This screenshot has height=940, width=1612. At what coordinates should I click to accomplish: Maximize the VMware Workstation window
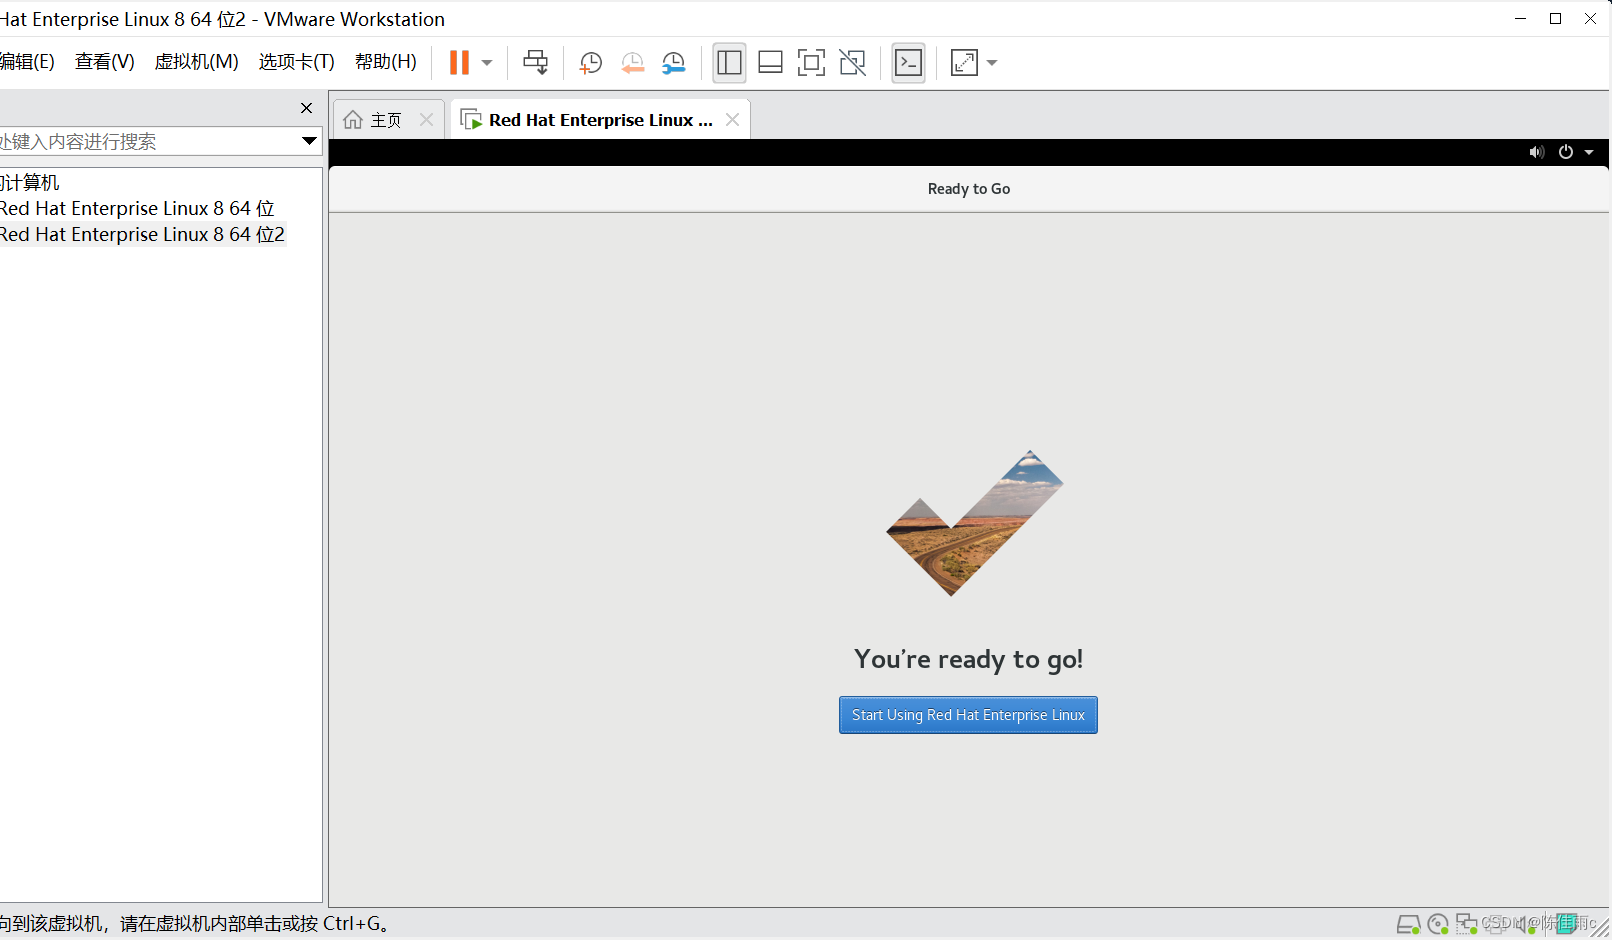pos(1555,19)
